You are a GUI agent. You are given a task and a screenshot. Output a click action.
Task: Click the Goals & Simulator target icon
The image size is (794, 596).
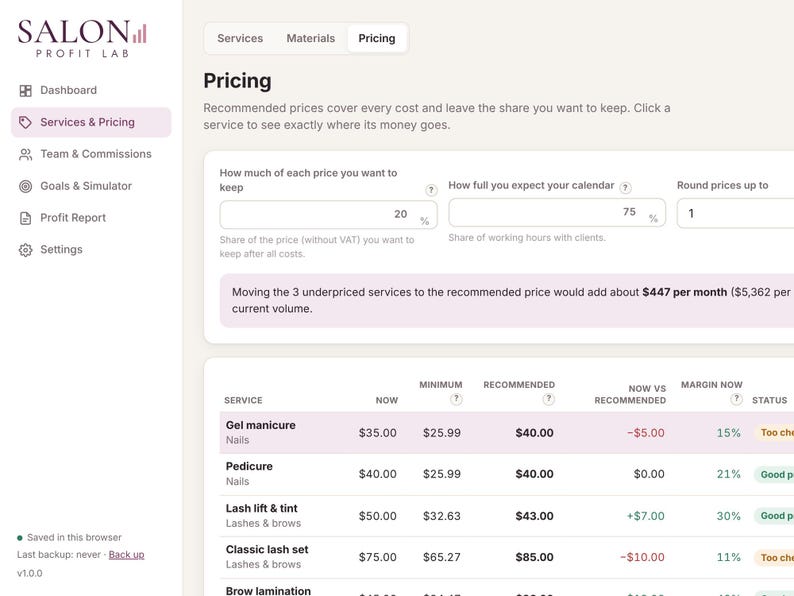tap(25, 186)
